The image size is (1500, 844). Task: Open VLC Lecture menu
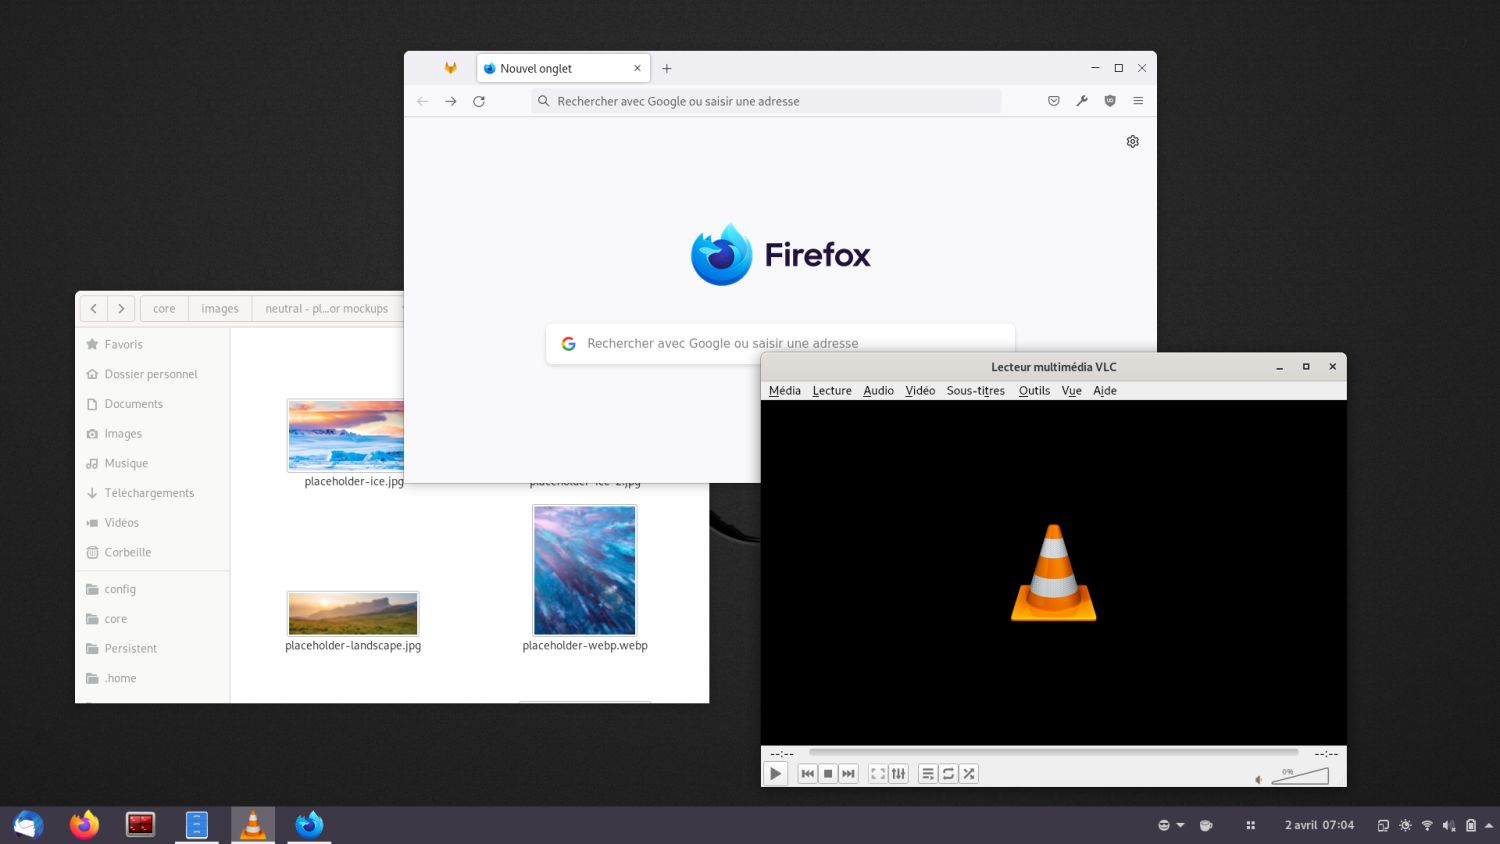[x=832, y=390]
